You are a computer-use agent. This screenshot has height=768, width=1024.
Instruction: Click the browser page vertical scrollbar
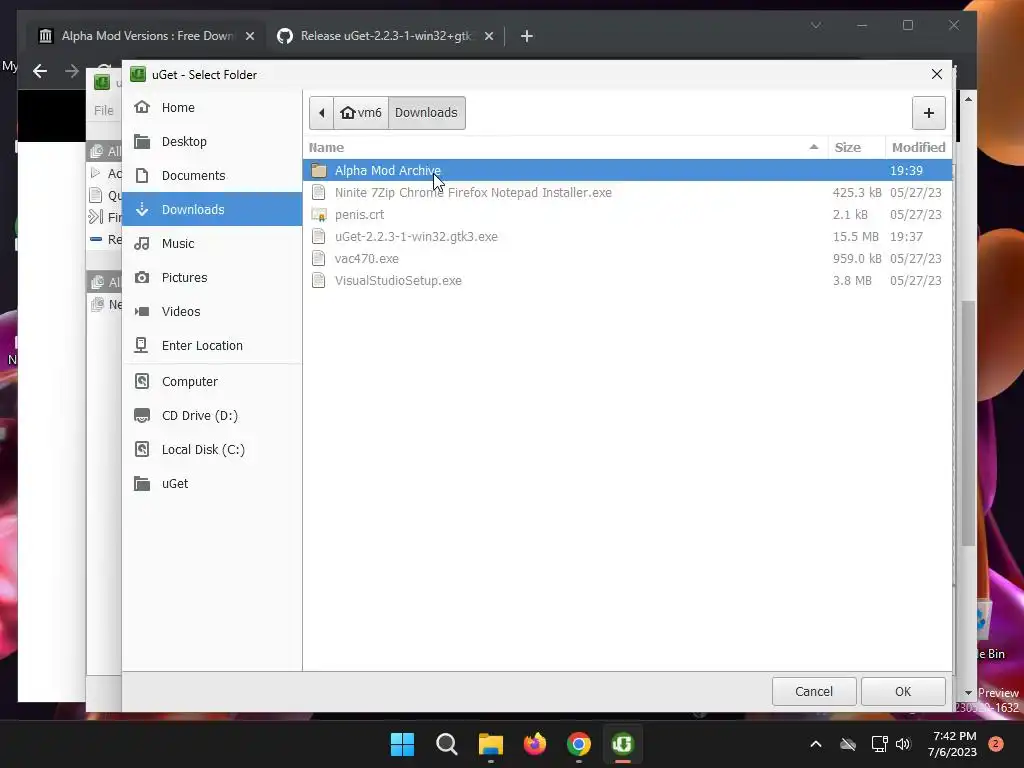[968, 423]
